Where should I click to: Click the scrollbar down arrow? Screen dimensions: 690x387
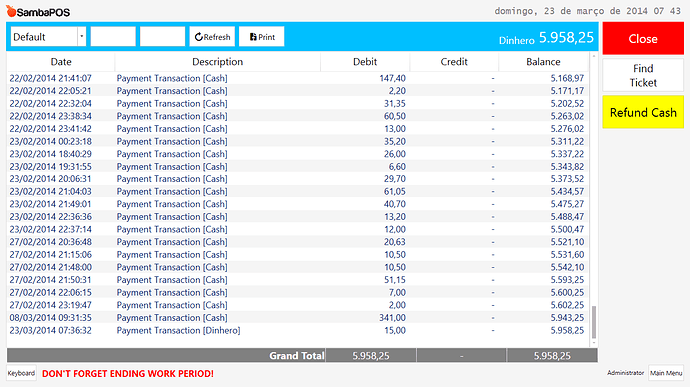[594, 343]
